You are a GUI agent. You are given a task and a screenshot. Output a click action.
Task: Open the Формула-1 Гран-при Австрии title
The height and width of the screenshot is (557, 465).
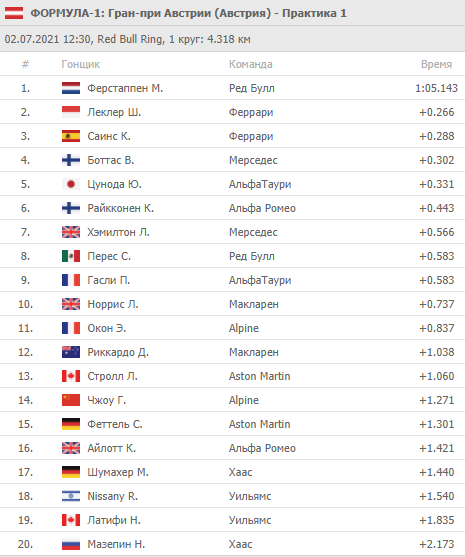188,13
